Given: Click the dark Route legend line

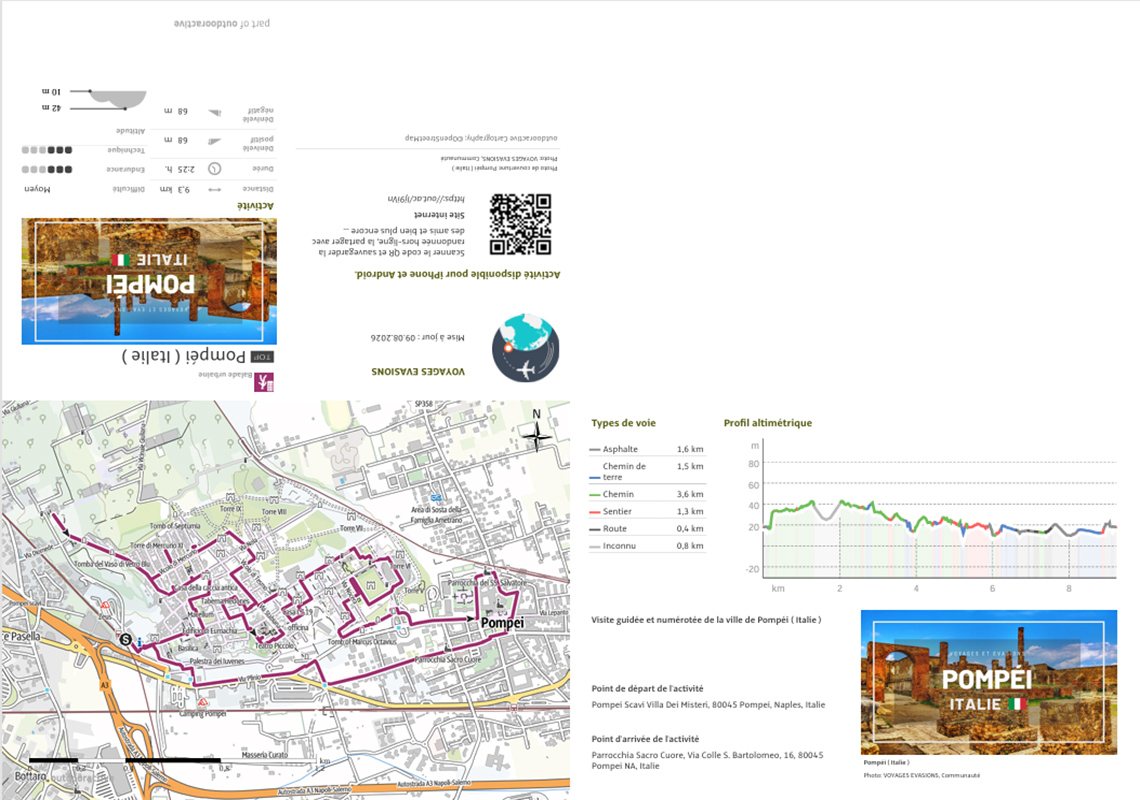Looking at the screenshot, I should (x=595, y=529).
